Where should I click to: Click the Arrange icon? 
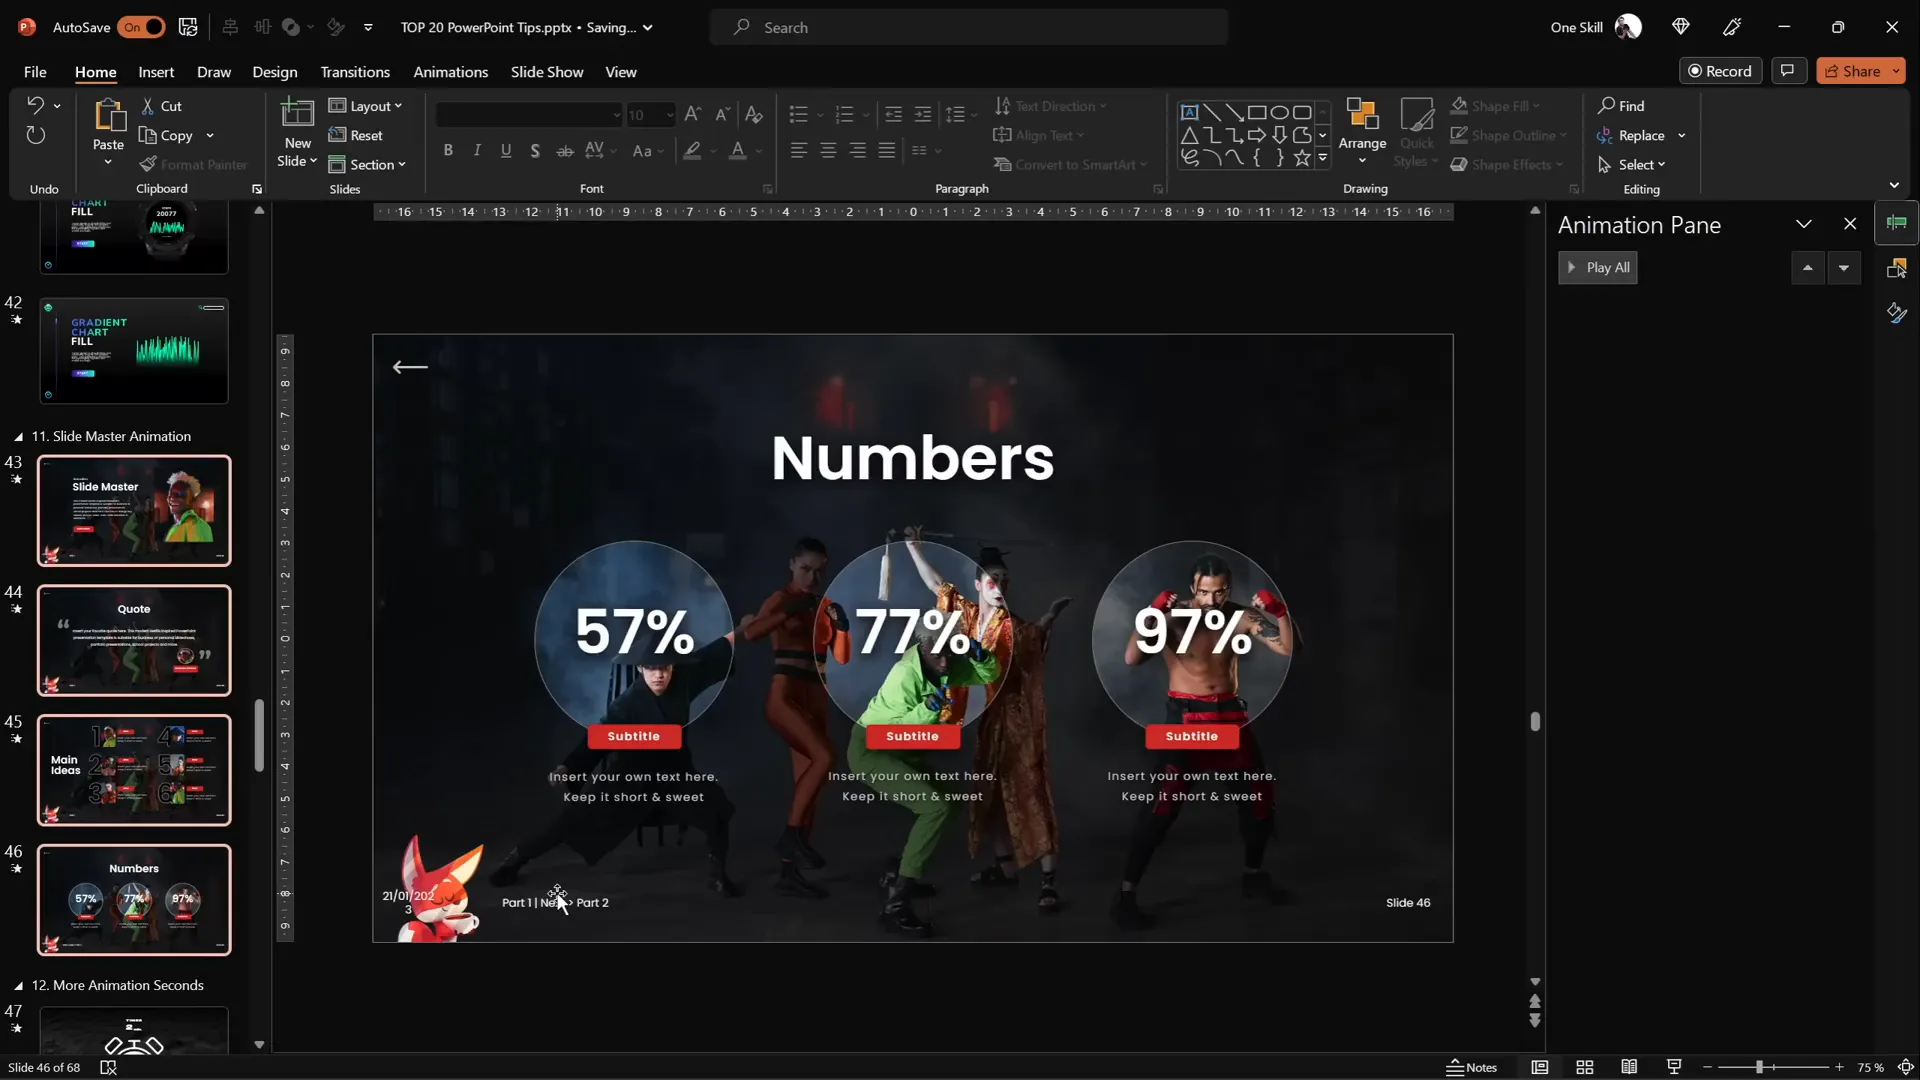coord(1362,114)
